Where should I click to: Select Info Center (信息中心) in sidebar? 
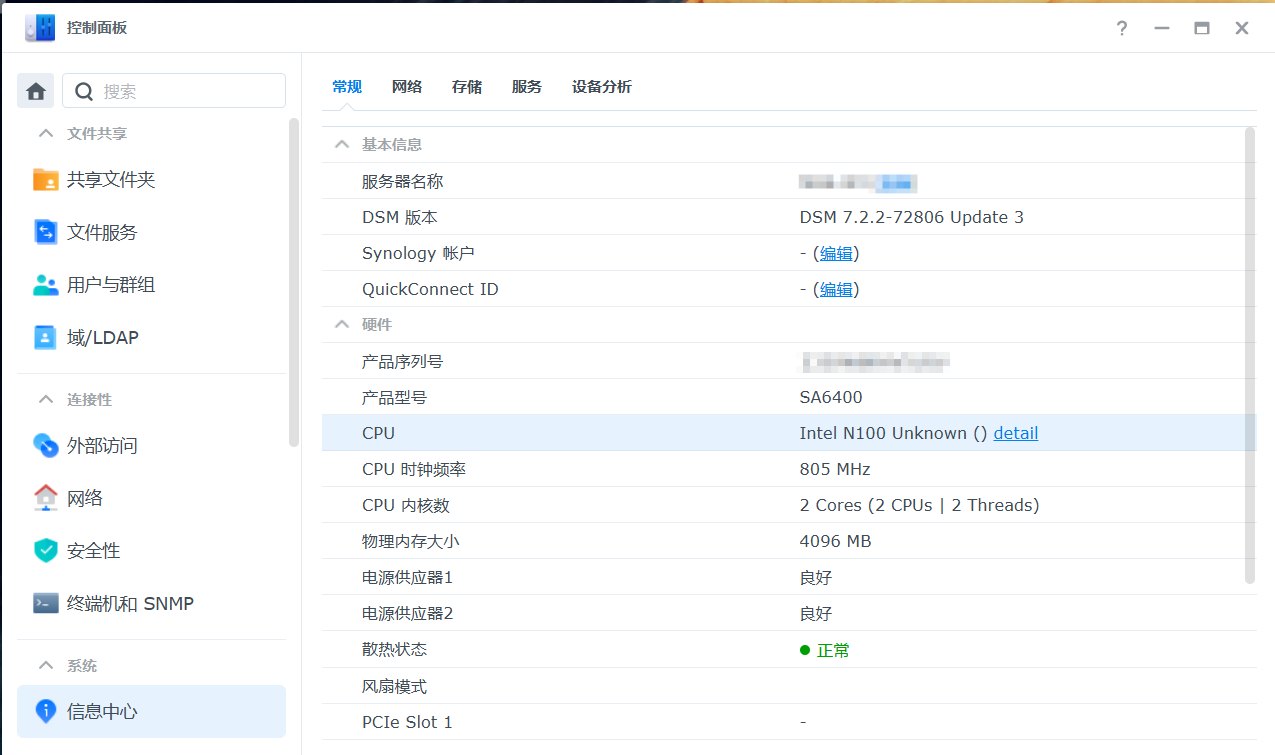151,711
